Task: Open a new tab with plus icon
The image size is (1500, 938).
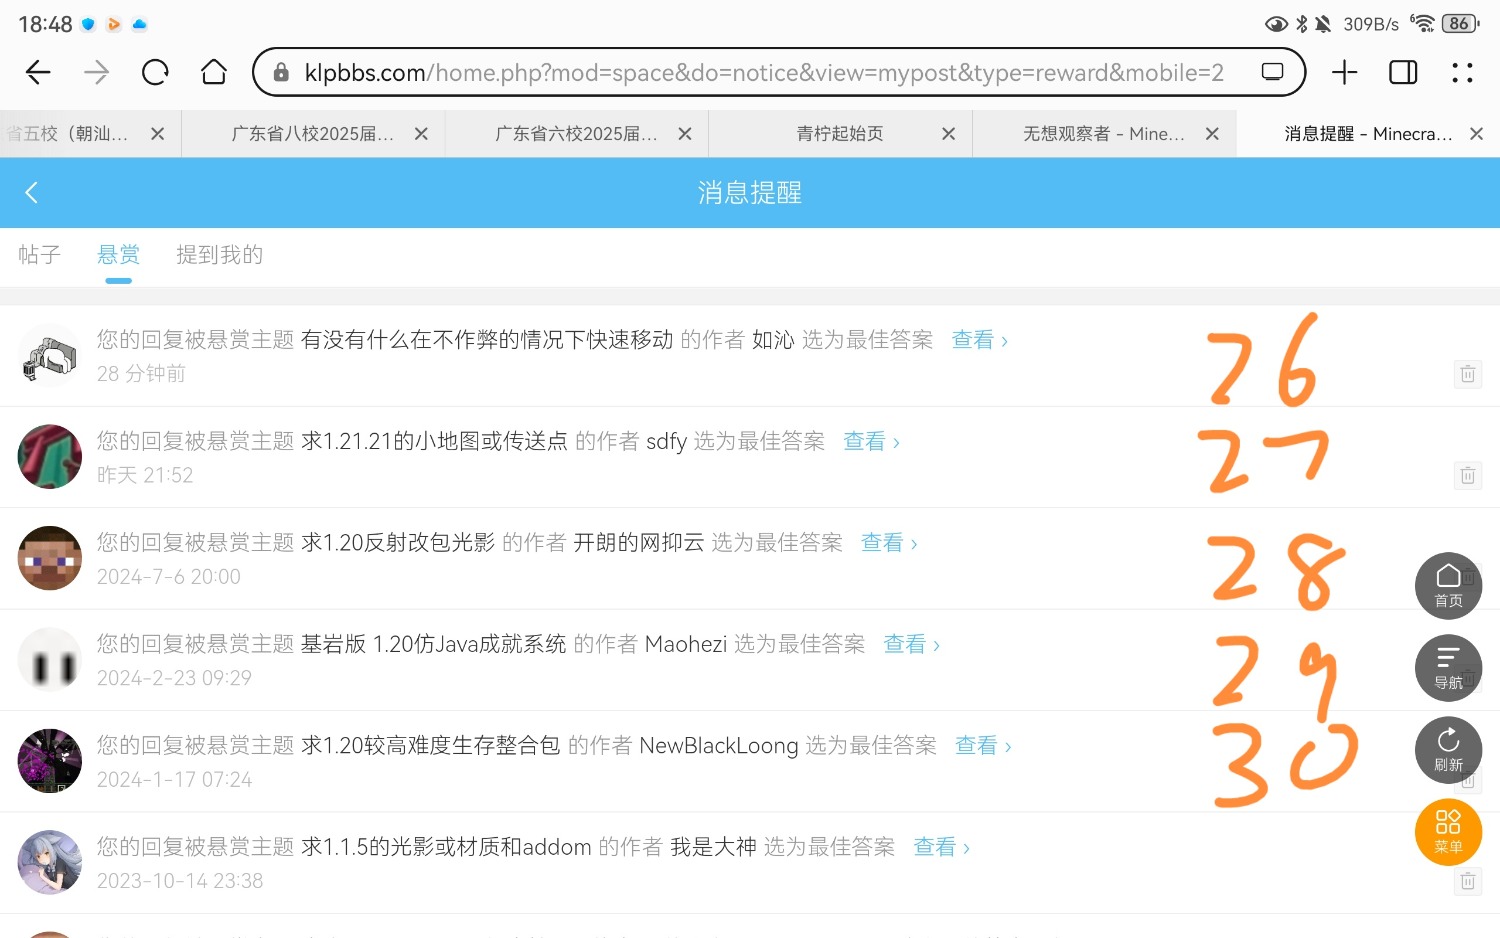Action: coord(1345,72)
